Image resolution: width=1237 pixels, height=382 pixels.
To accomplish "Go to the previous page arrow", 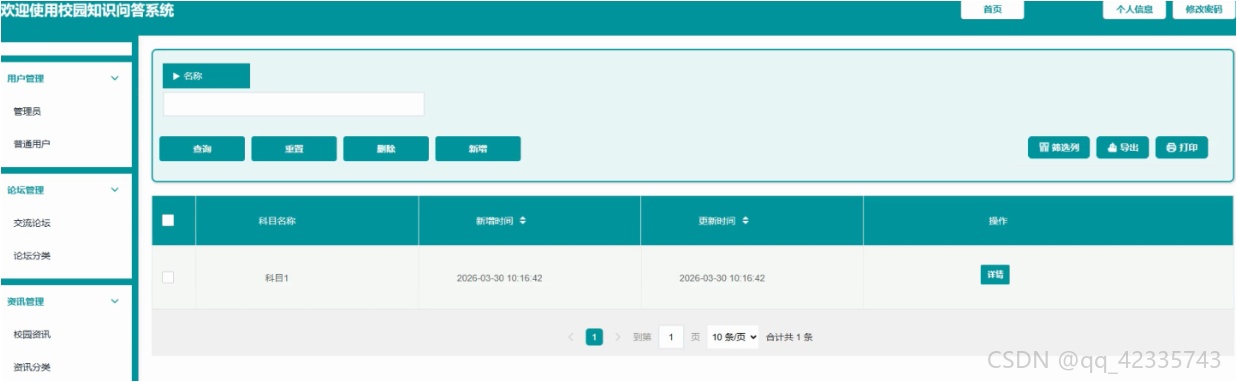I will click(571, 337).
